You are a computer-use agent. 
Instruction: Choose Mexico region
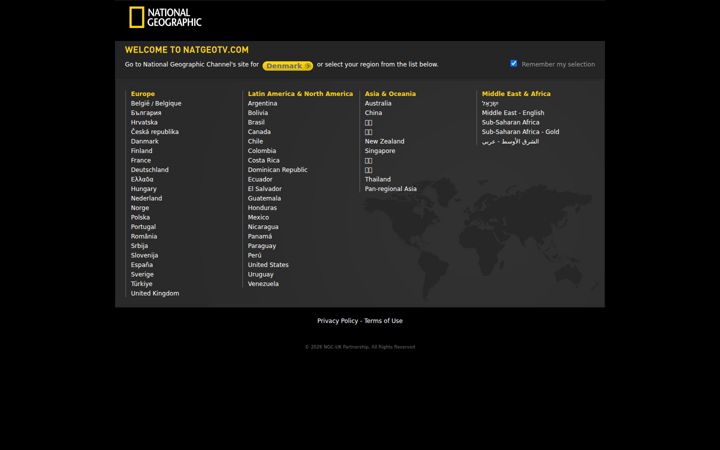pyautogui.click(x=258, y=217)
